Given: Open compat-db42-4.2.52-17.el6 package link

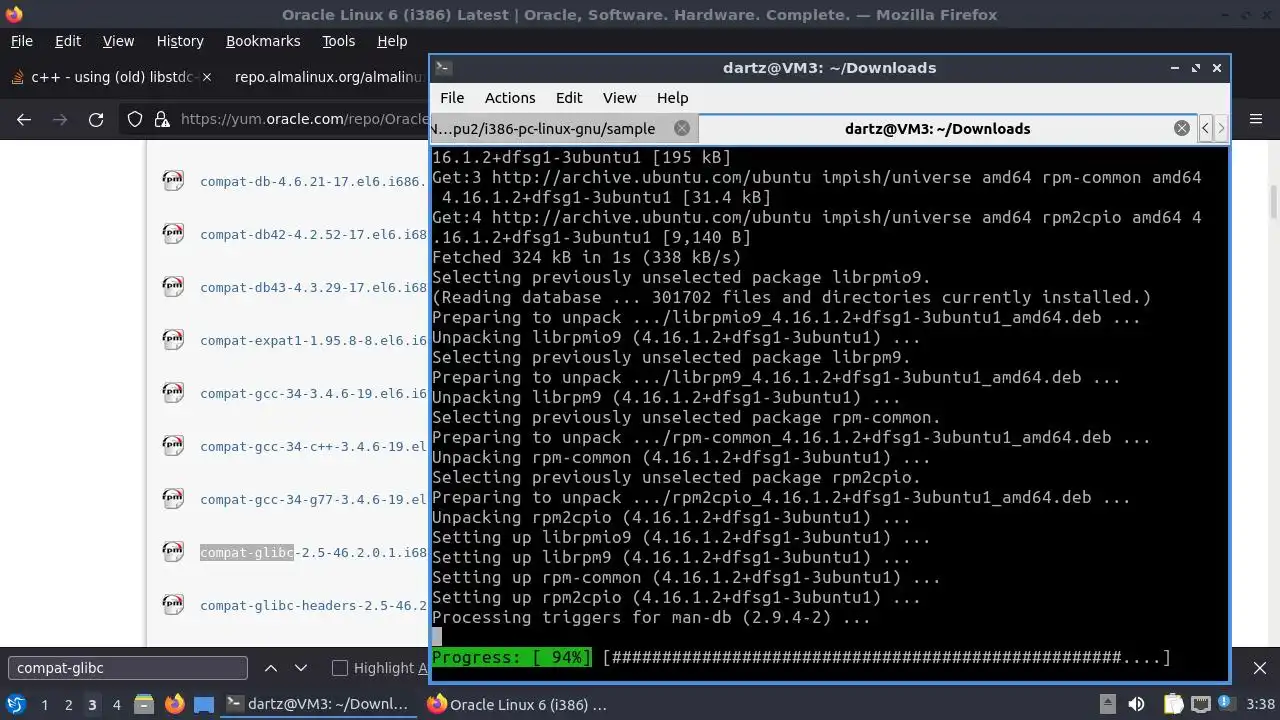Looking at the screenshot, I should click(313, 234).
